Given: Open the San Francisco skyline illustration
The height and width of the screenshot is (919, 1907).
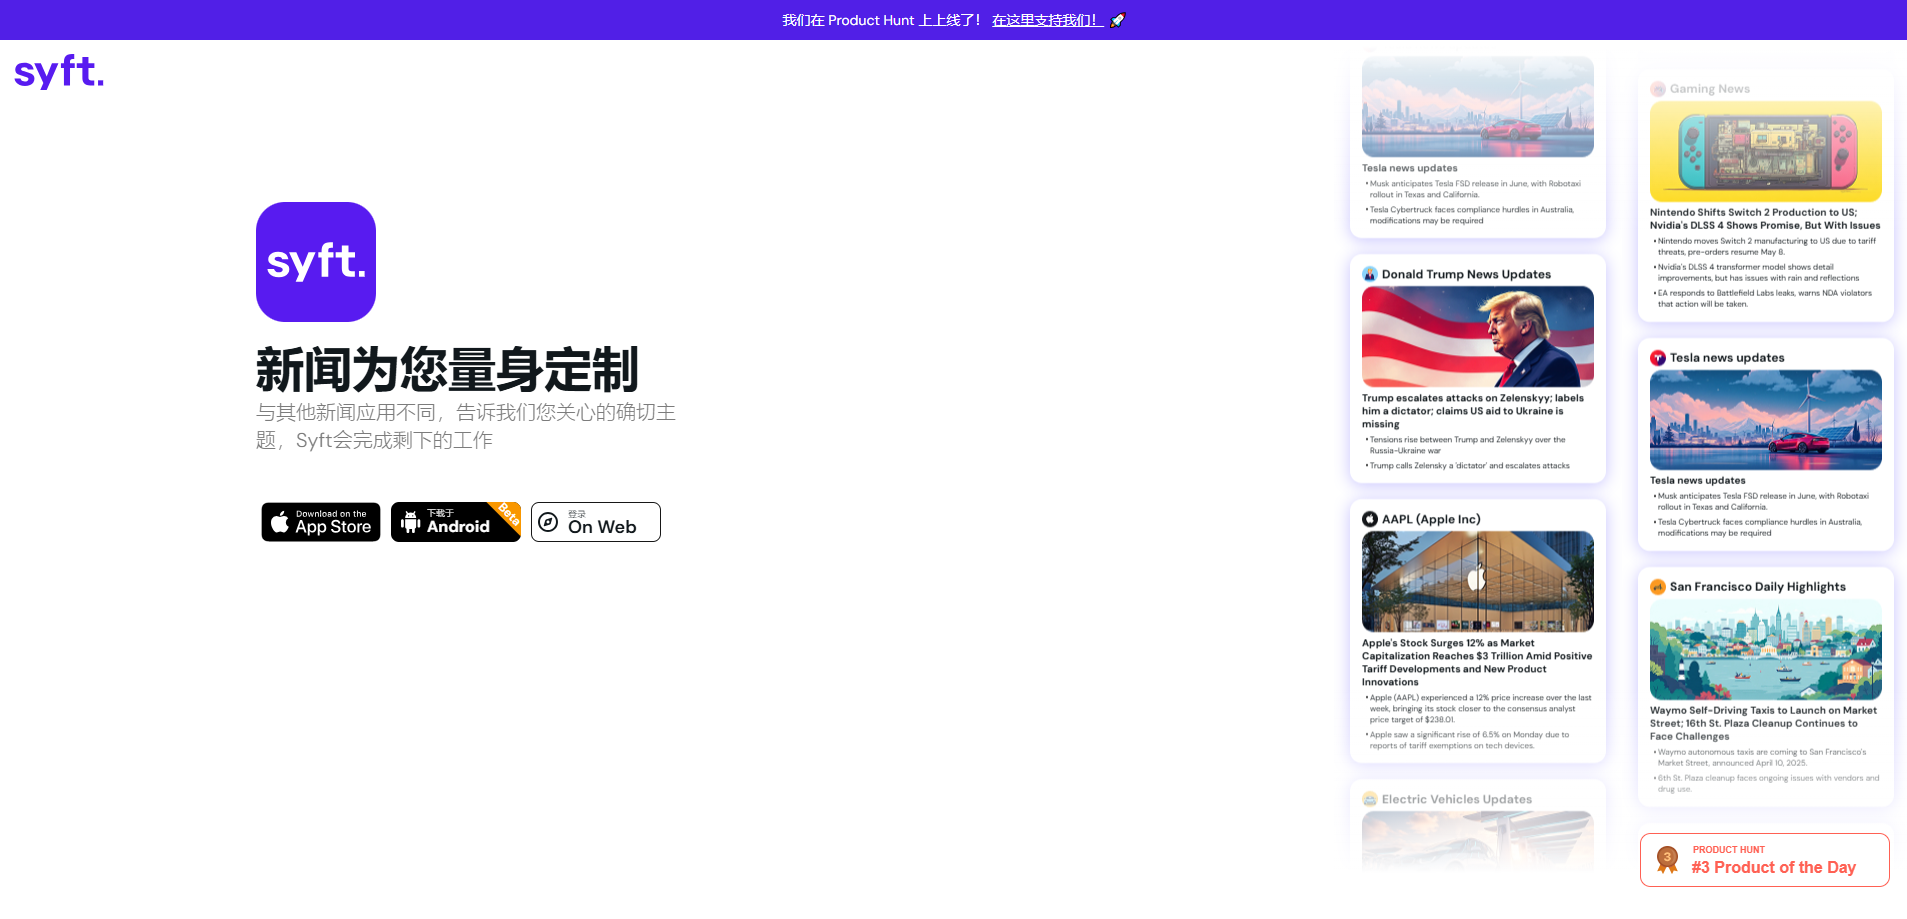Looking at the screenshot, I should pyautogui.click(x=1766, y=649).
